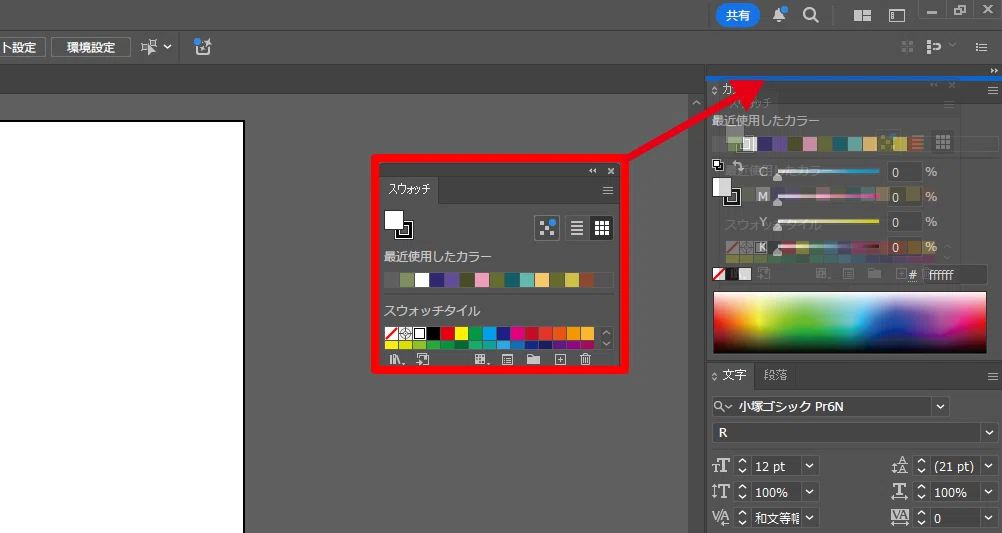The width and height of the screenshot is (1002, 533).
Task: Pick the None swatch in Swatches panel tiles
Action: 392,334
